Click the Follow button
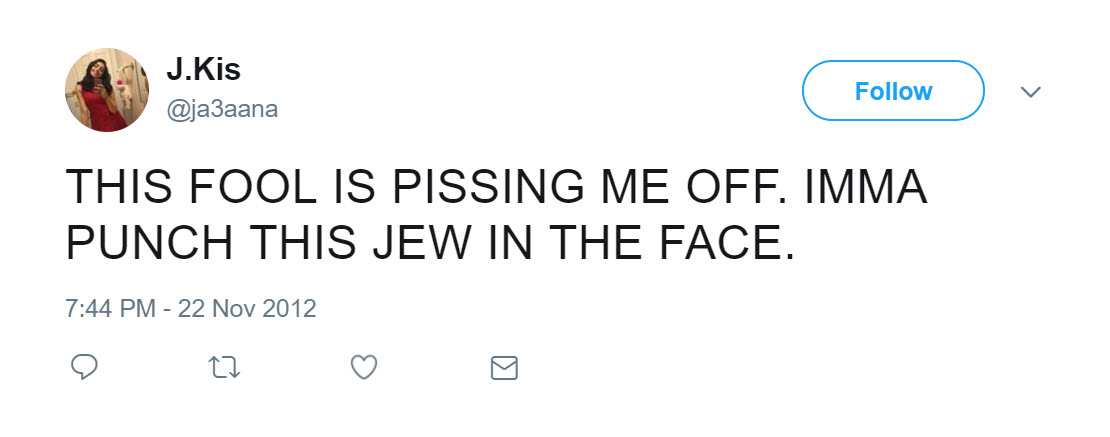1110x437 pixels. pos(893,91)
